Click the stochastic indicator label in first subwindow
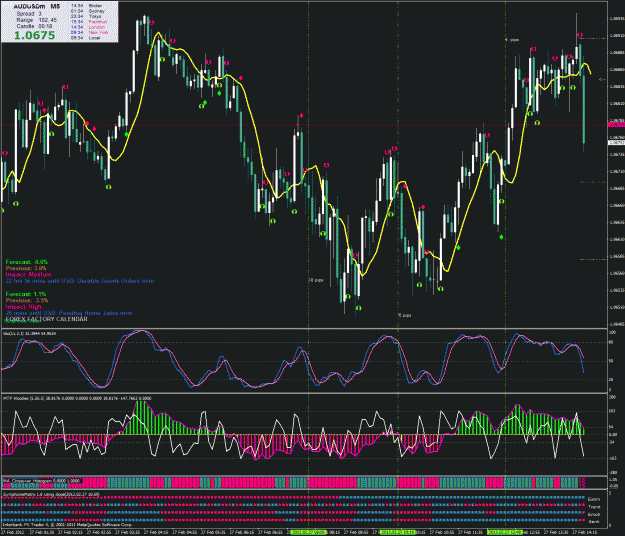This screenshot has width=625, height=536. click(29, 333)
